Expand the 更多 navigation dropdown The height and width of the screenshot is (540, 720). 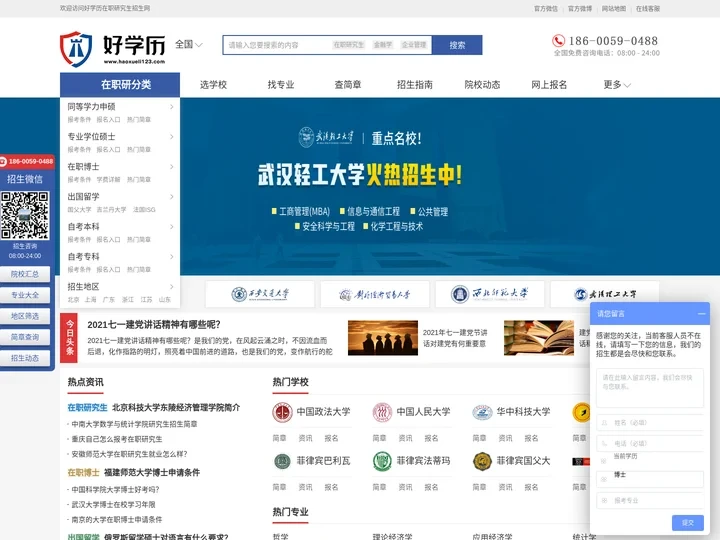click(x=617, y=84)
